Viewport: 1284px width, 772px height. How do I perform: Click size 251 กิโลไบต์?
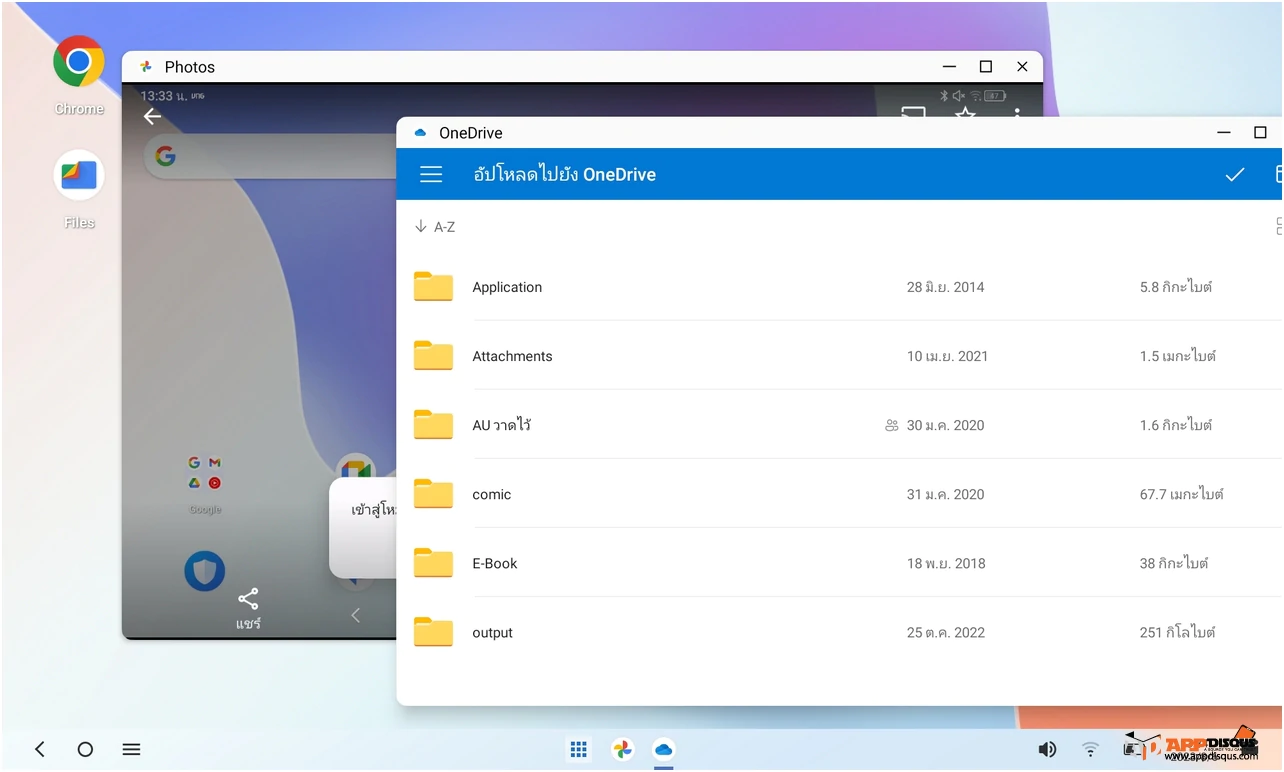tap(1177, 632)
